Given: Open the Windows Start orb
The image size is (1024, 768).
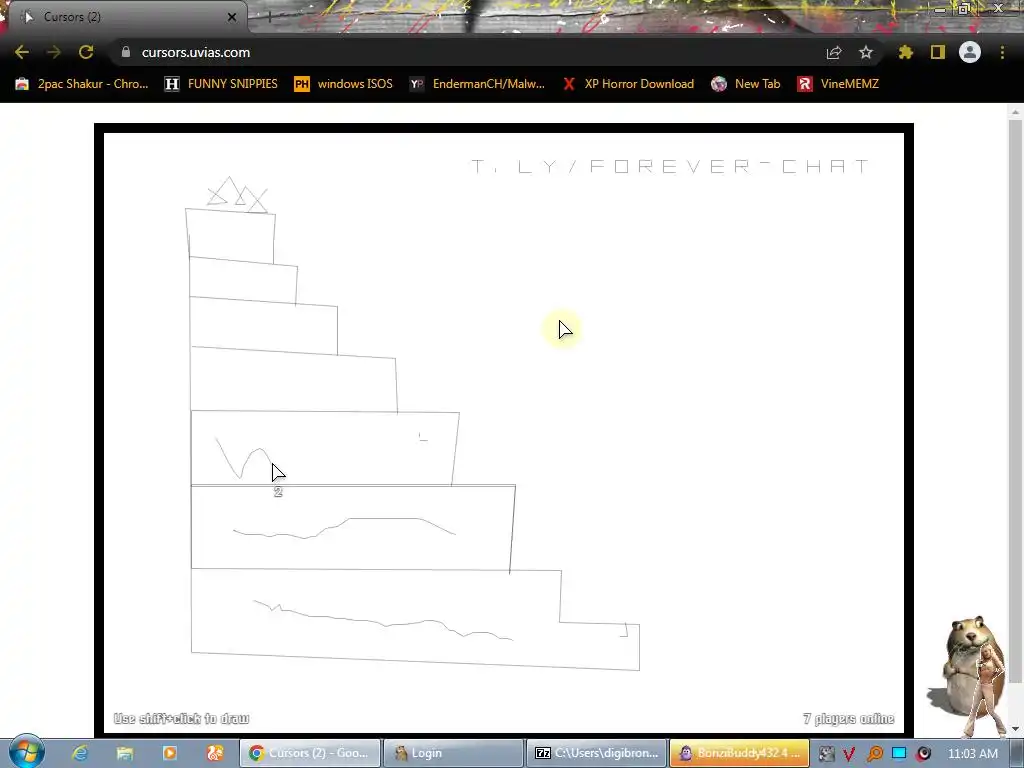Looking at the screenshot, I should pyautogui.click(x=26, y=752).
